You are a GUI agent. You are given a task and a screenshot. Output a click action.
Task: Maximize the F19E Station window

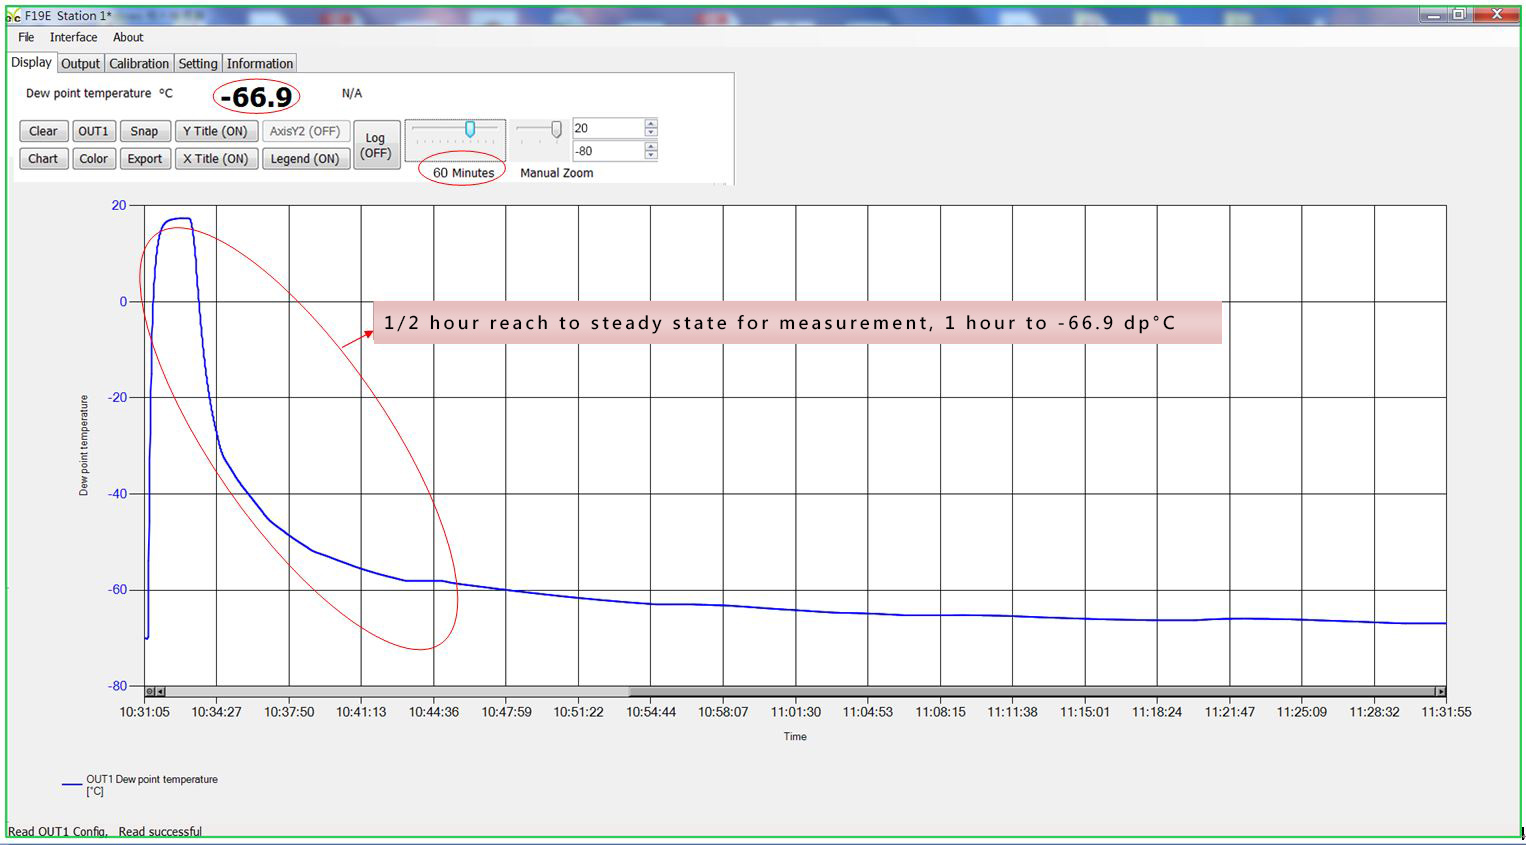tap(1459, 15)
